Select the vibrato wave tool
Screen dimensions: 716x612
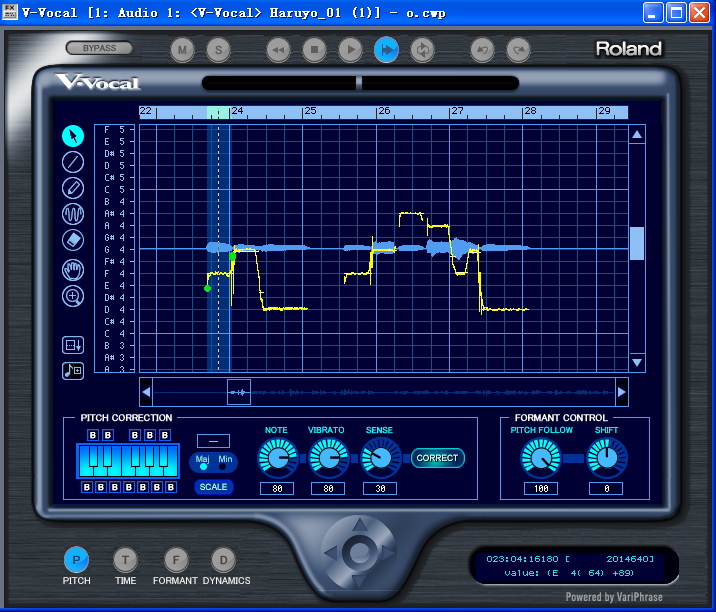click(73, 214)
